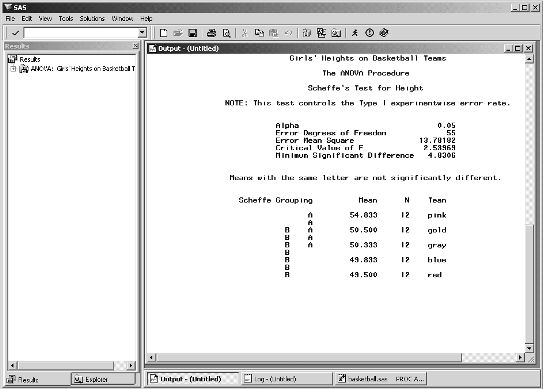This screenshot has width=543, height=389.
Task: Click the Output horizontal scrollbar thumb
Action: 309,357
